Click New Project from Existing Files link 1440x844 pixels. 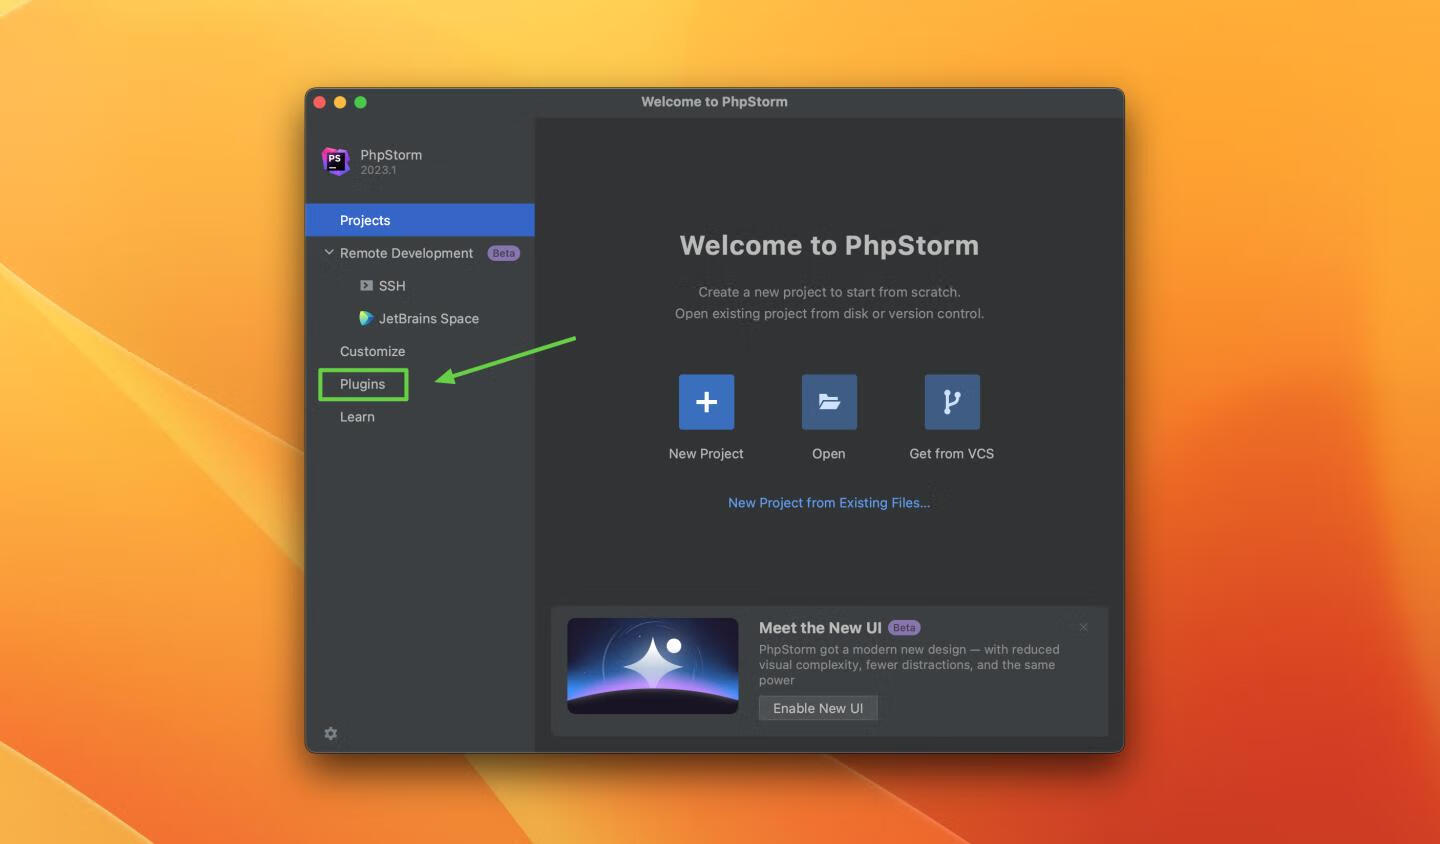click(x=828, y=503)
